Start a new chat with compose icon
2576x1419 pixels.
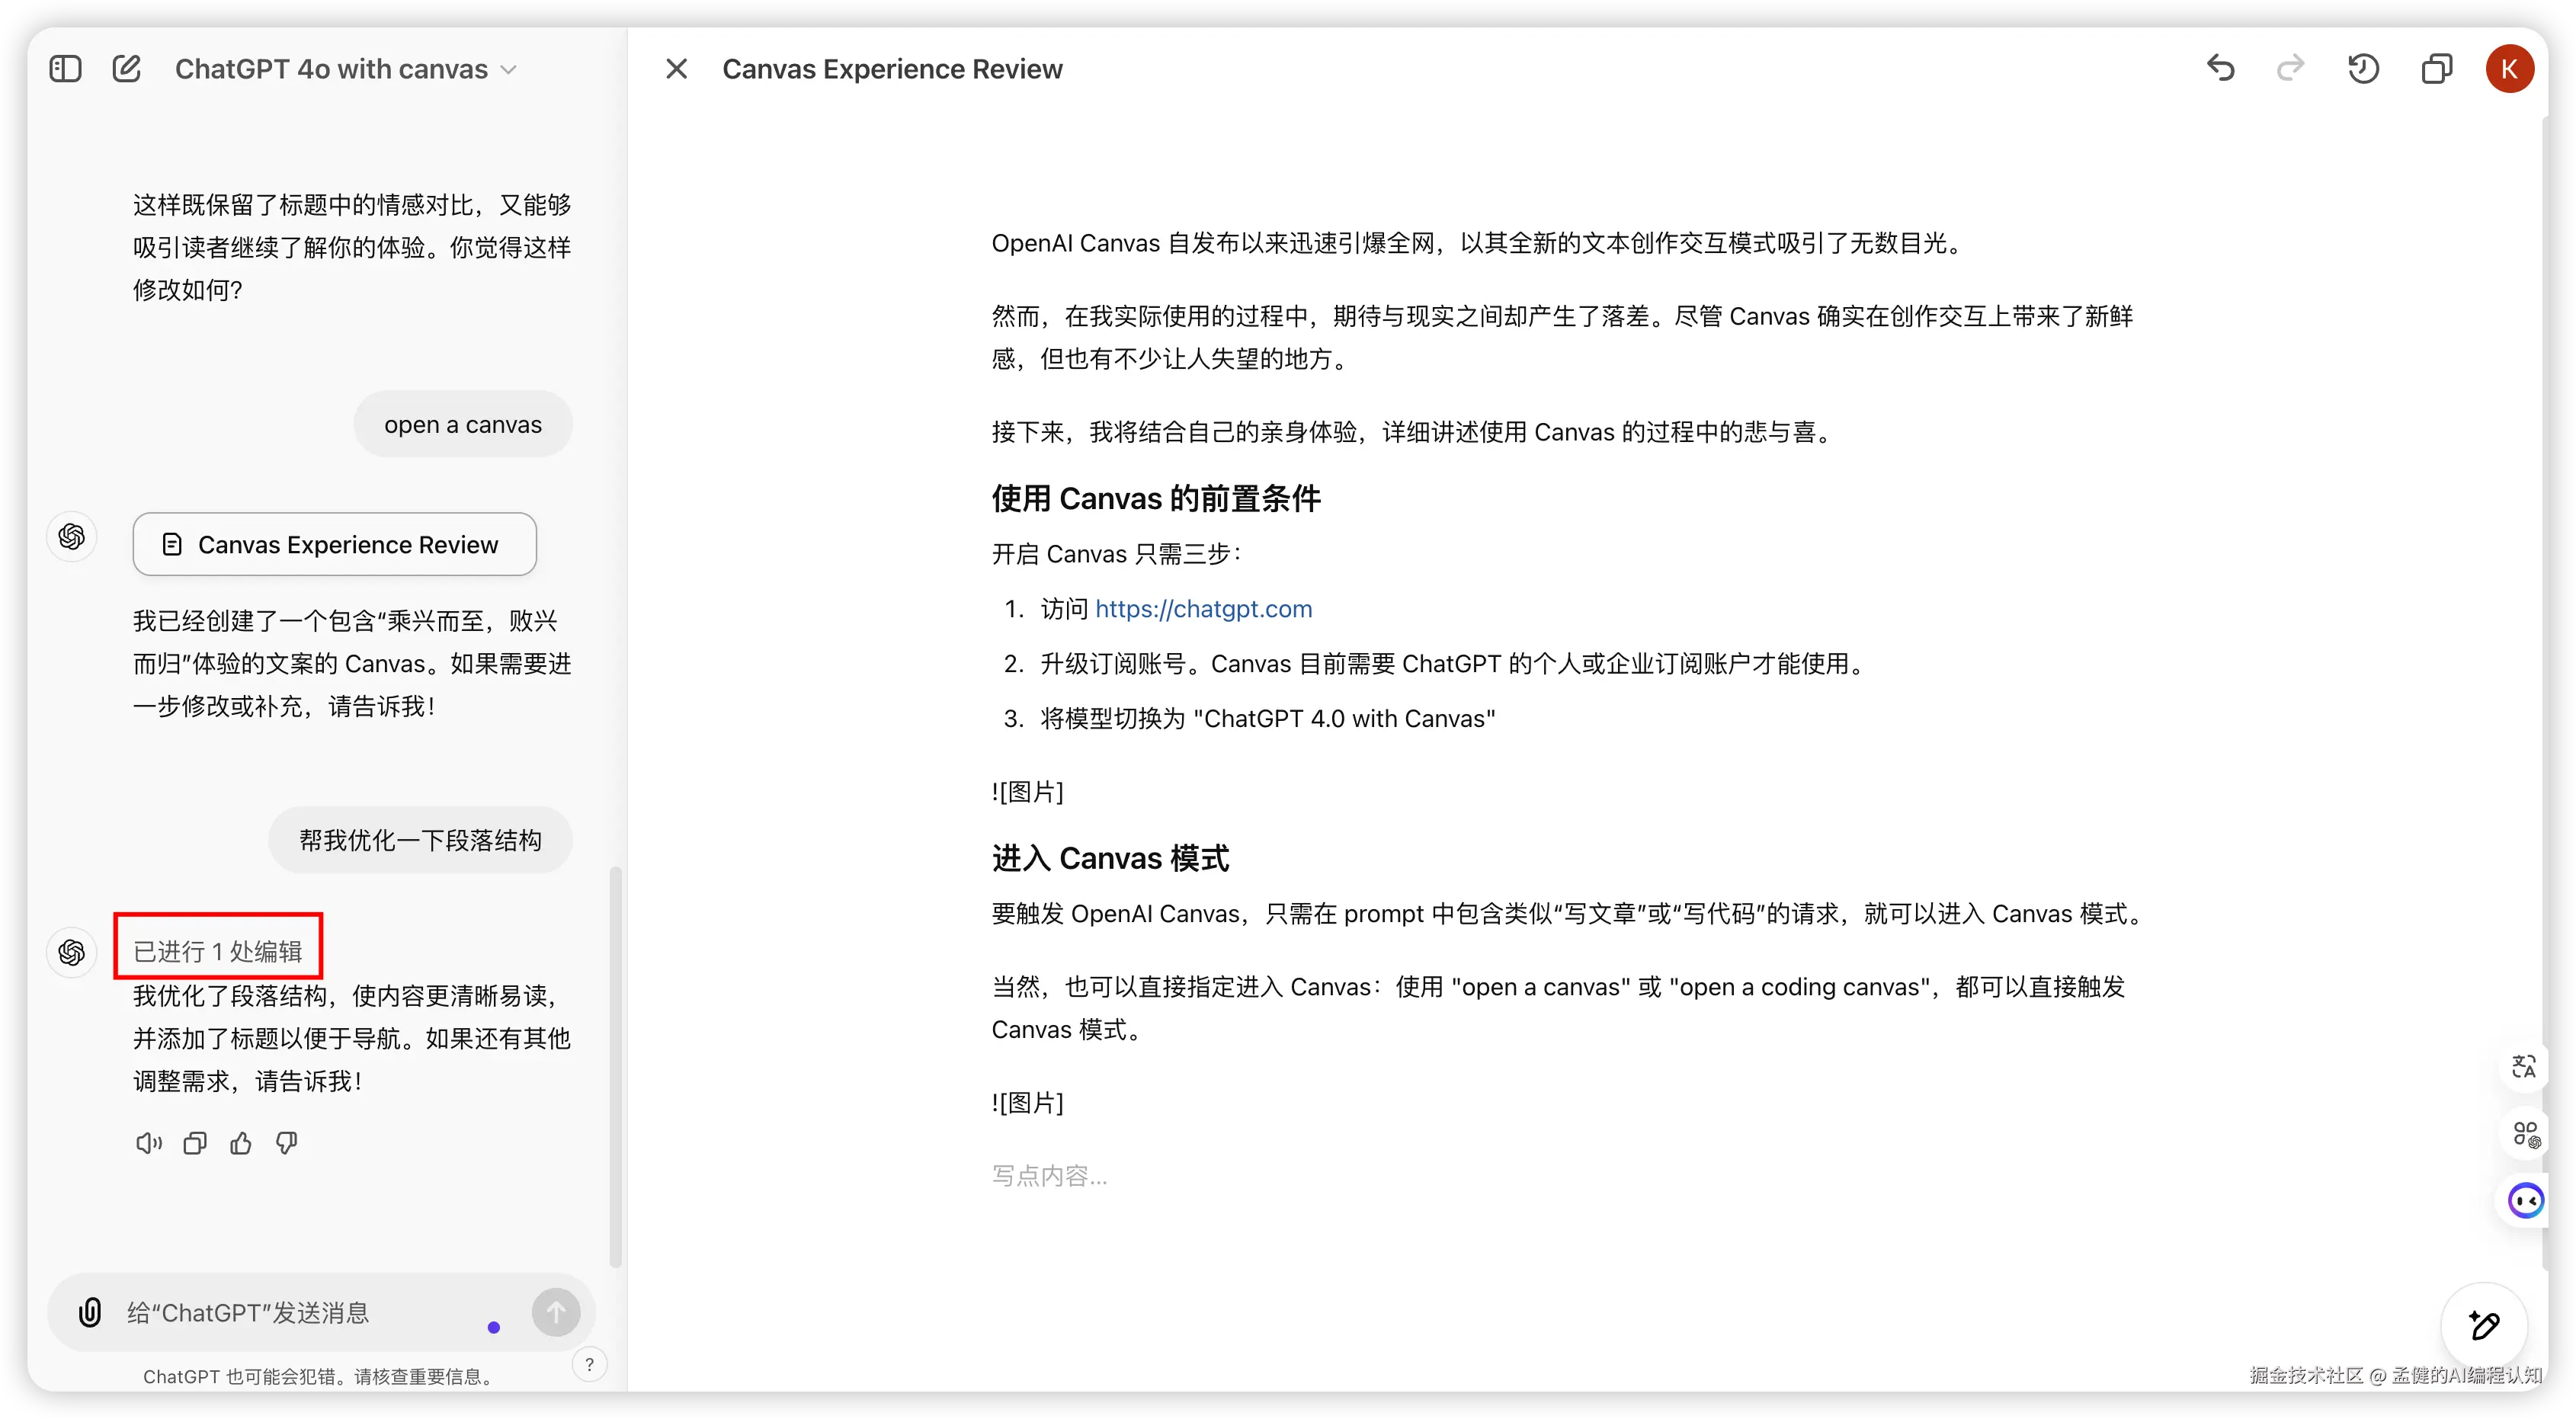coord(126,69)
